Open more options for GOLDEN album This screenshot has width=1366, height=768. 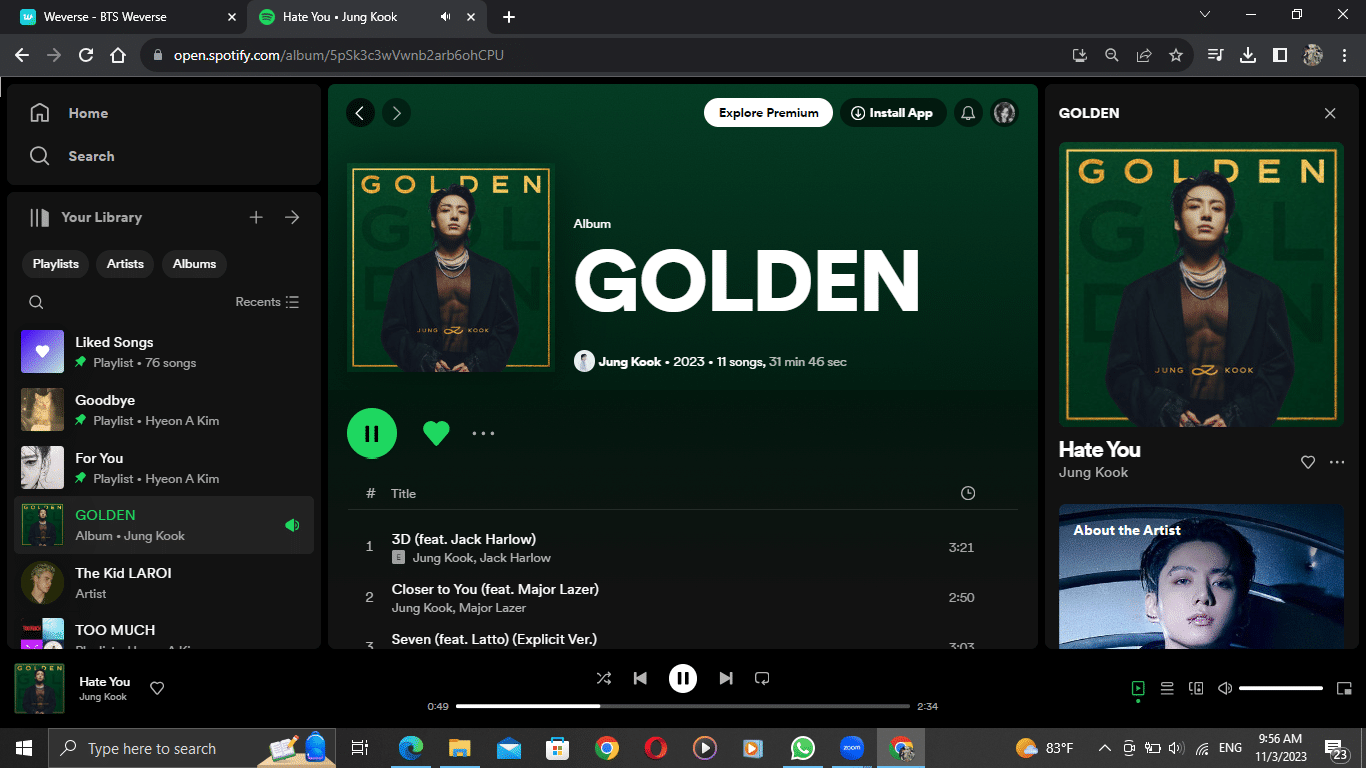click(x=483, y=433)
